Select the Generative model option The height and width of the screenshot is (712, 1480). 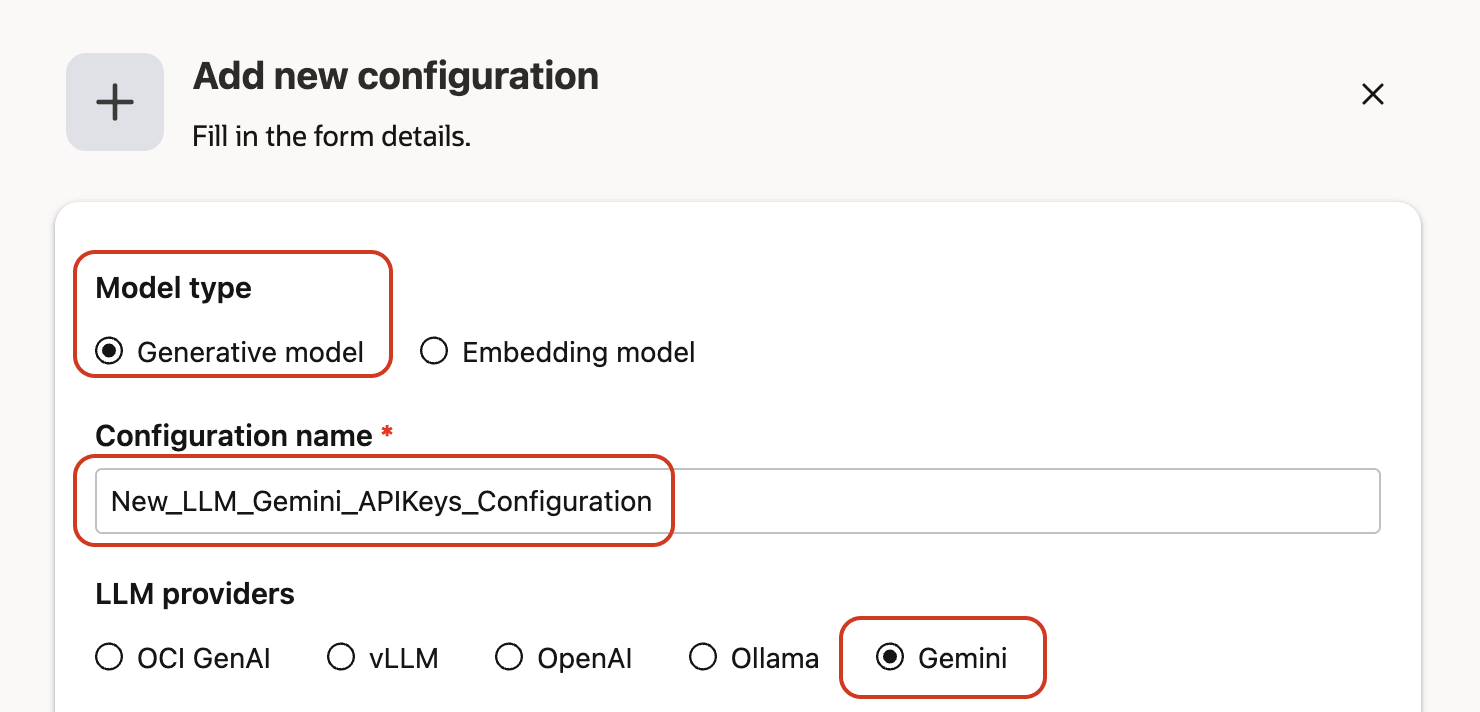(x=108, y=351)
